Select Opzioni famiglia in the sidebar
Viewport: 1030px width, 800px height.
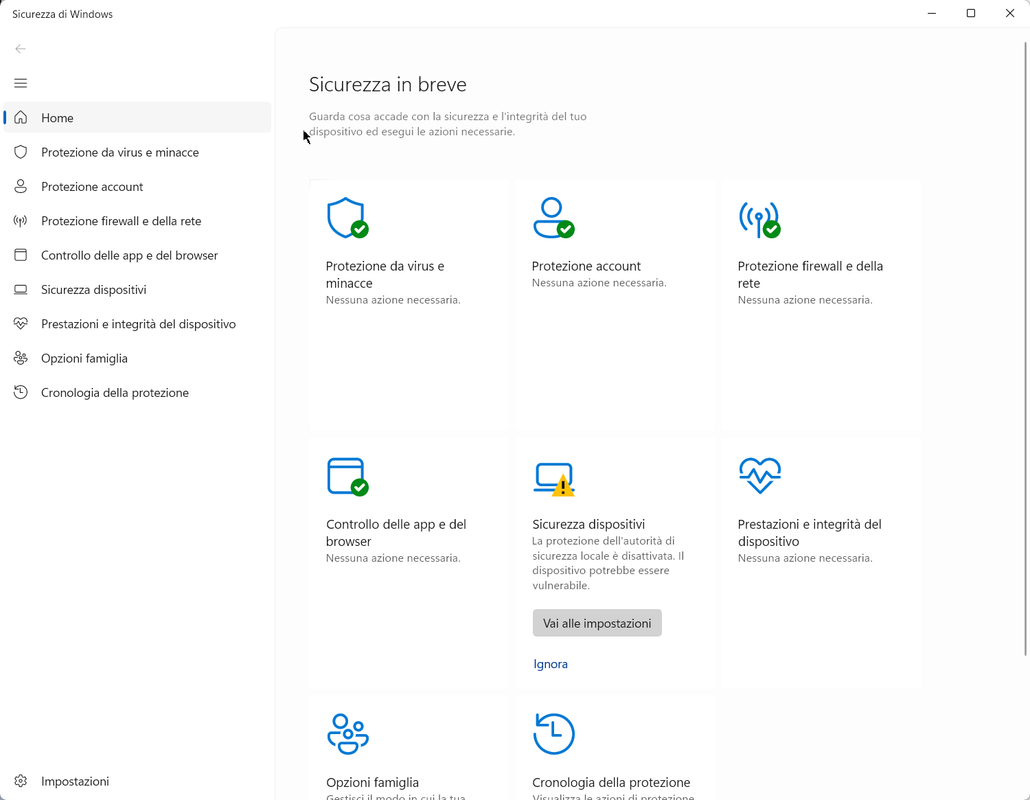coord(137,358)
